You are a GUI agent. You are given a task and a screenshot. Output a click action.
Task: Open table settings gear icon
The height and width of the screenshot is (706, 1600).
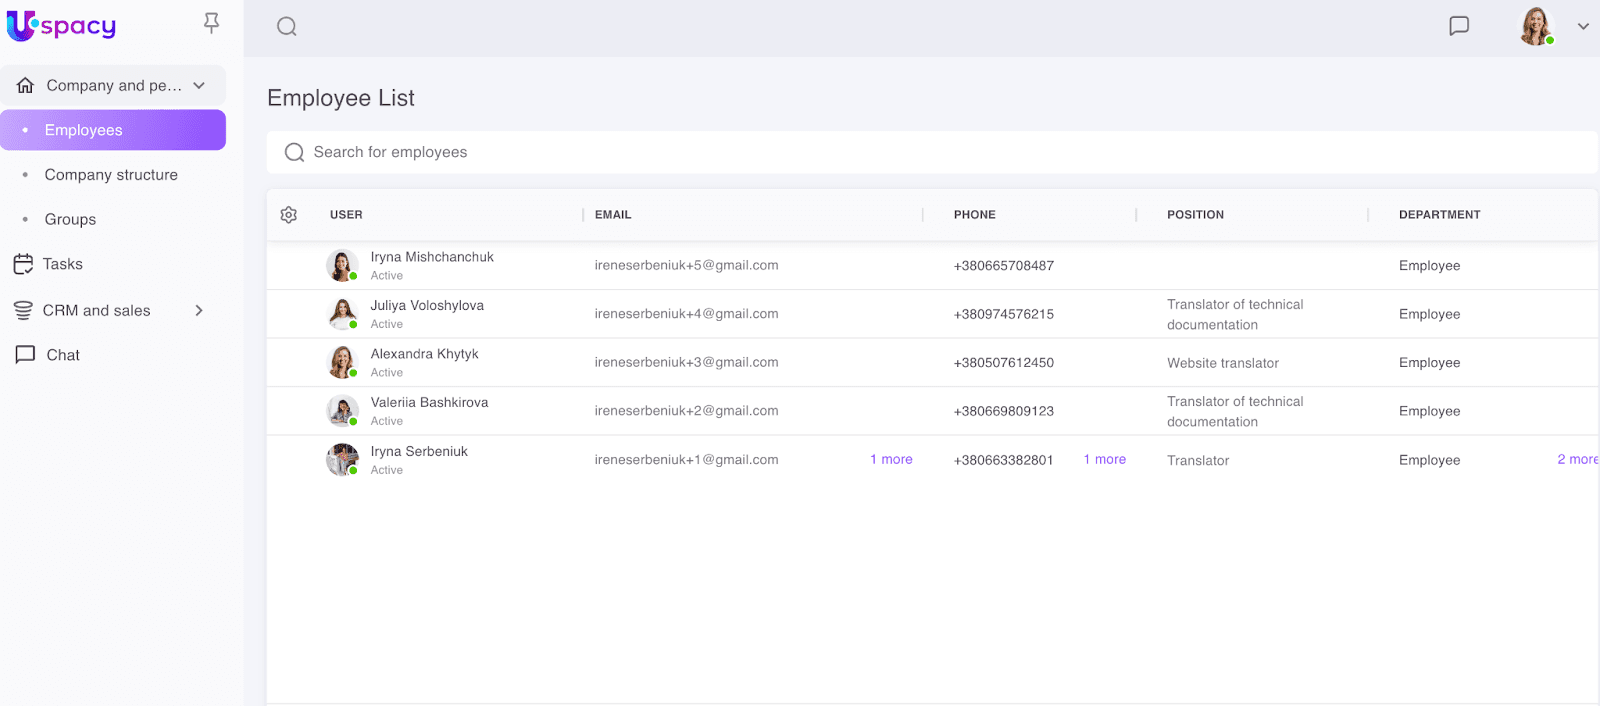[289, 215]
